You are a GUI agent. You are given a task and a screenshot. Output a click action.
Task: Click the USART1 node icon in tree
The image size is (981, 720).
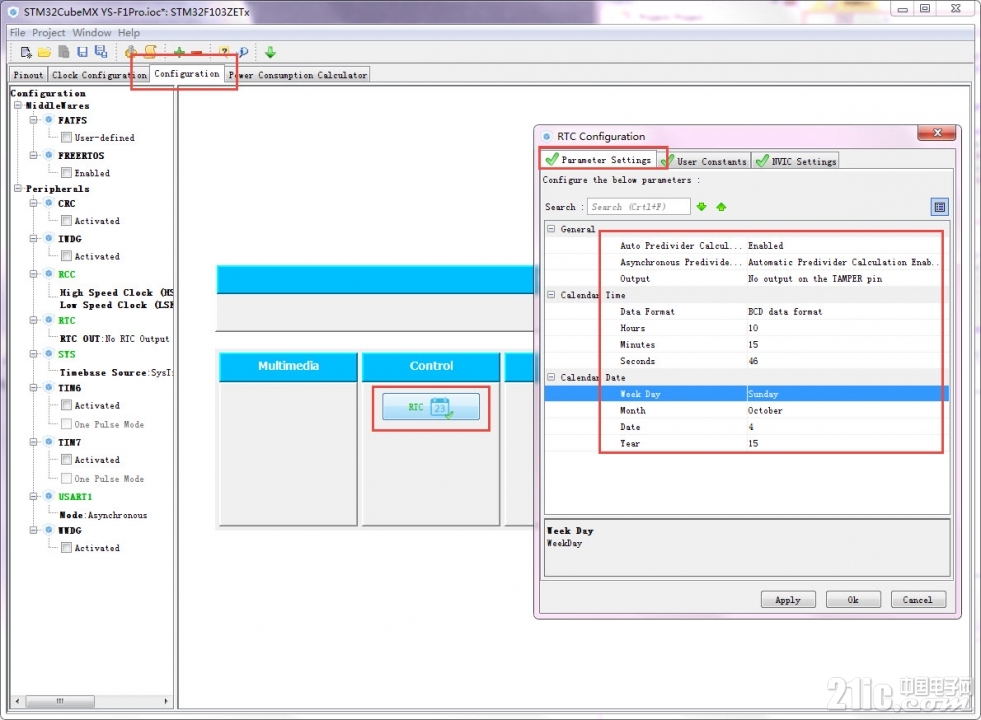click(48, 495)
